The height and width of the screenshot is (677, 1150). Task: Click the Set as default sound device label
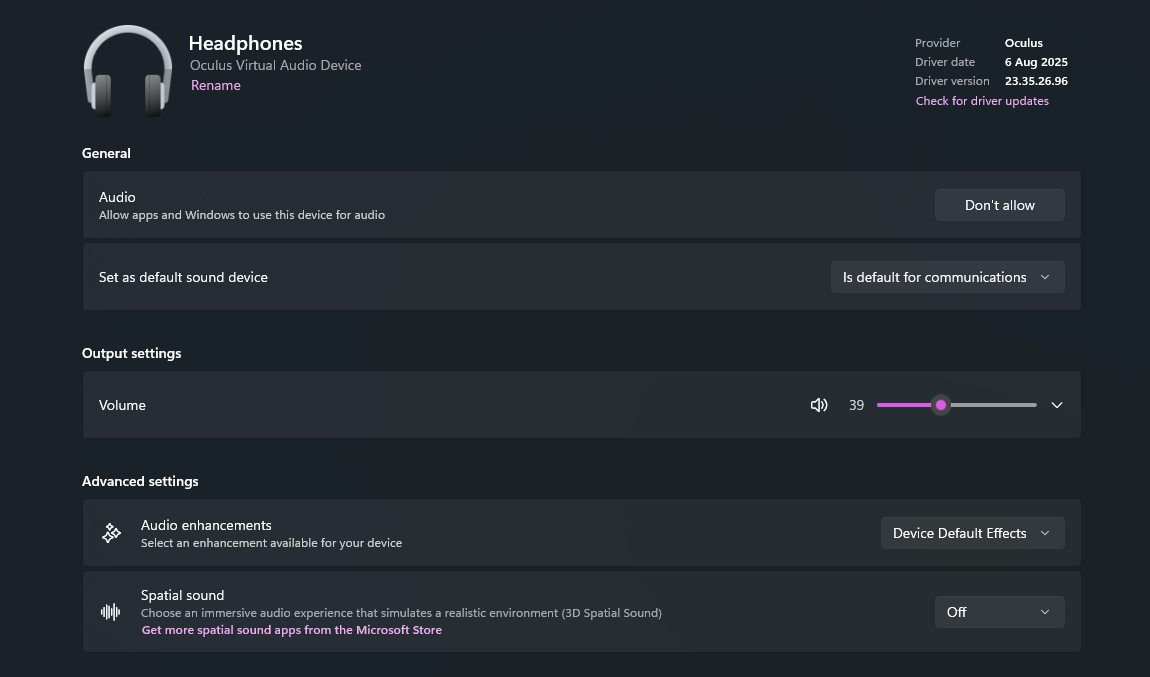click(183, 277)
